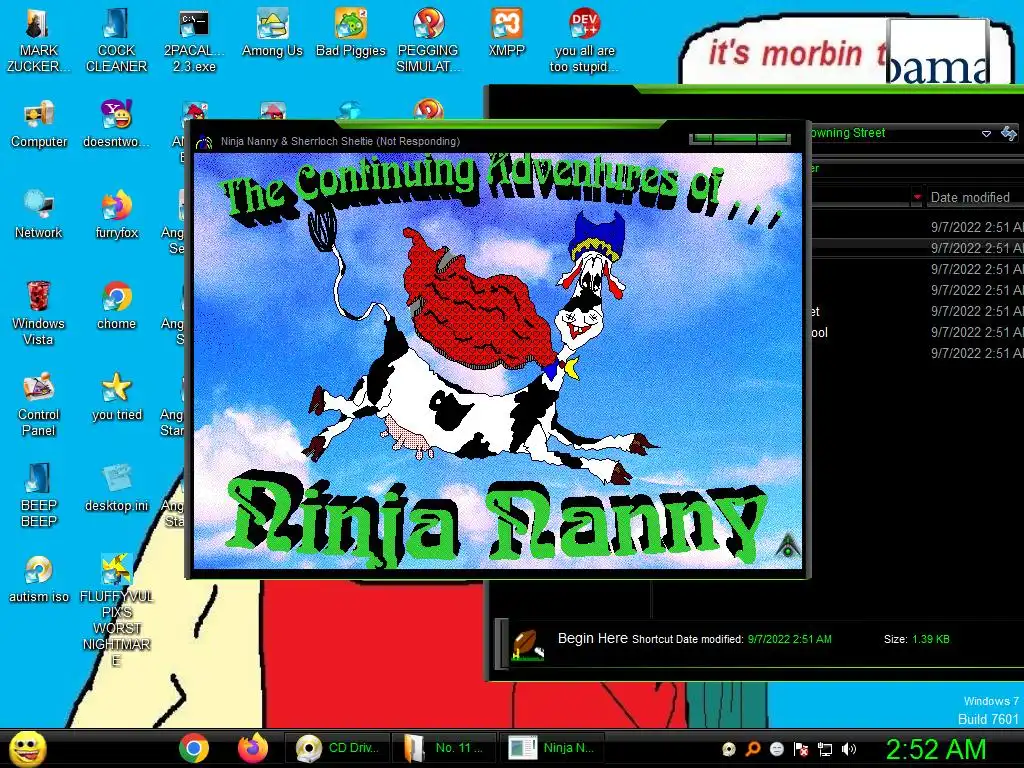Select the Network desktop icon

point(39,215)
